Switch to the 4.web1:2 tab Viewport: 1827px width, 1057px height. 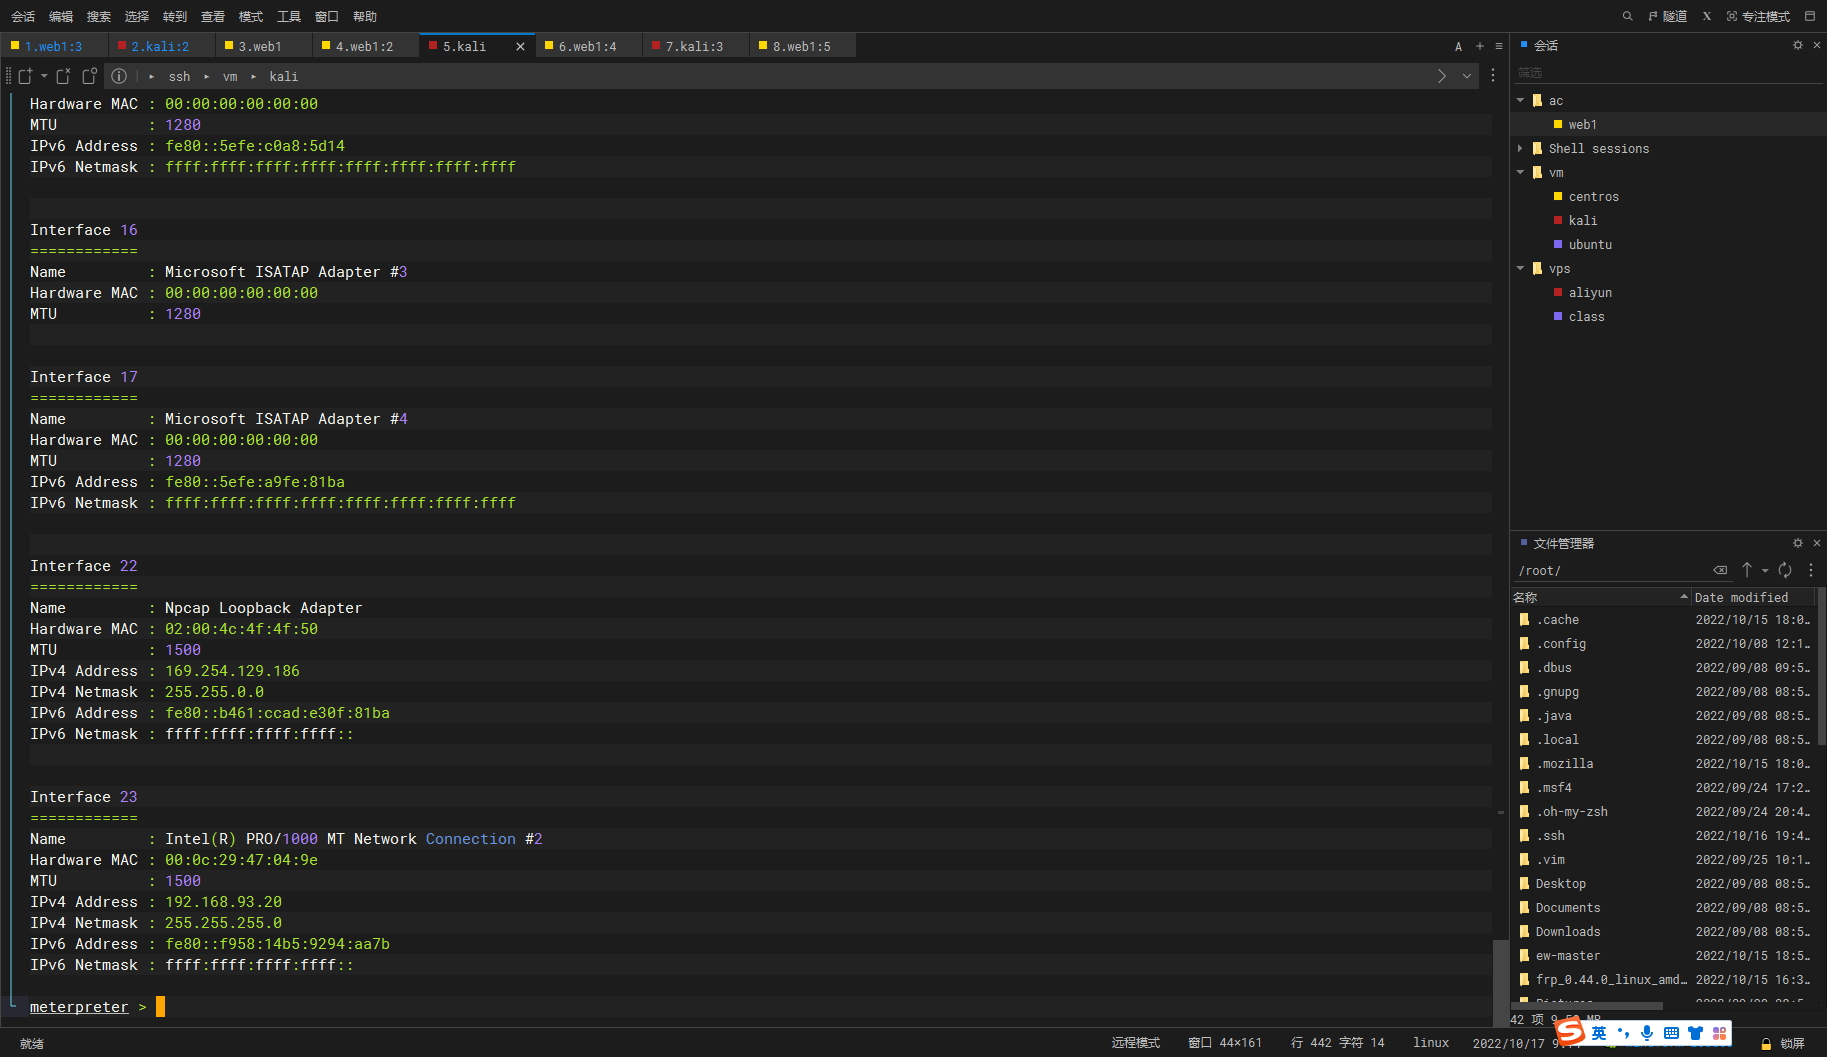click(364, 46)
